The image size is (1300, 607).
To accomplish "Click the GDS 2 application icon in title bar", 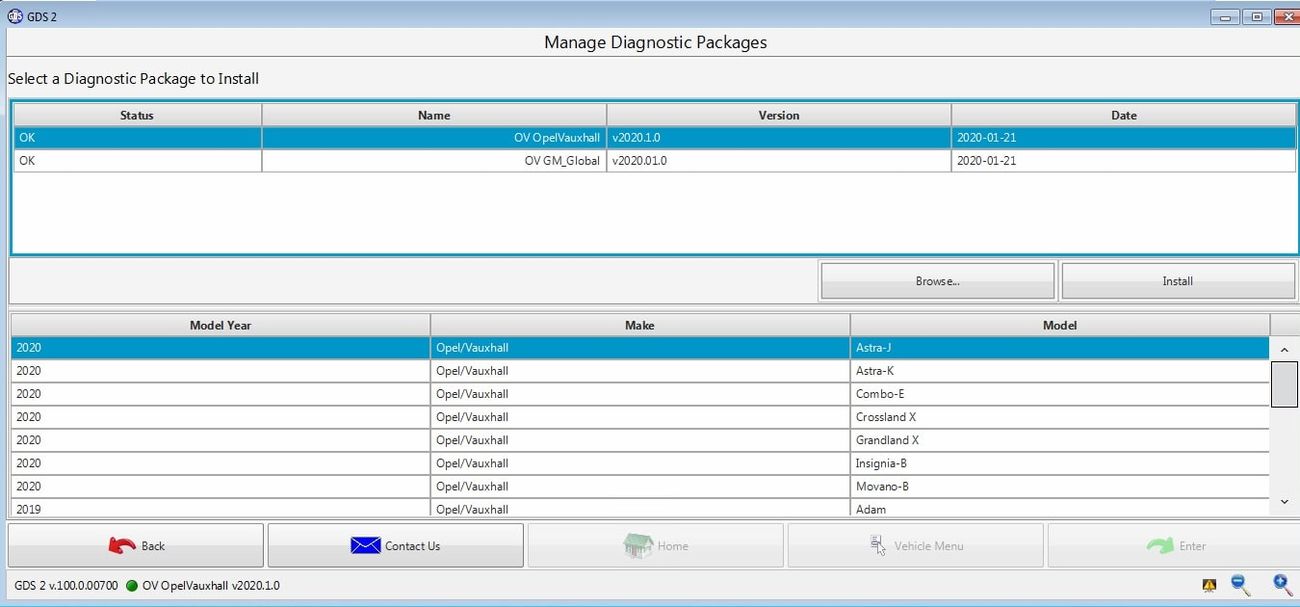I will pyautogui.click(x=14, y=16).
